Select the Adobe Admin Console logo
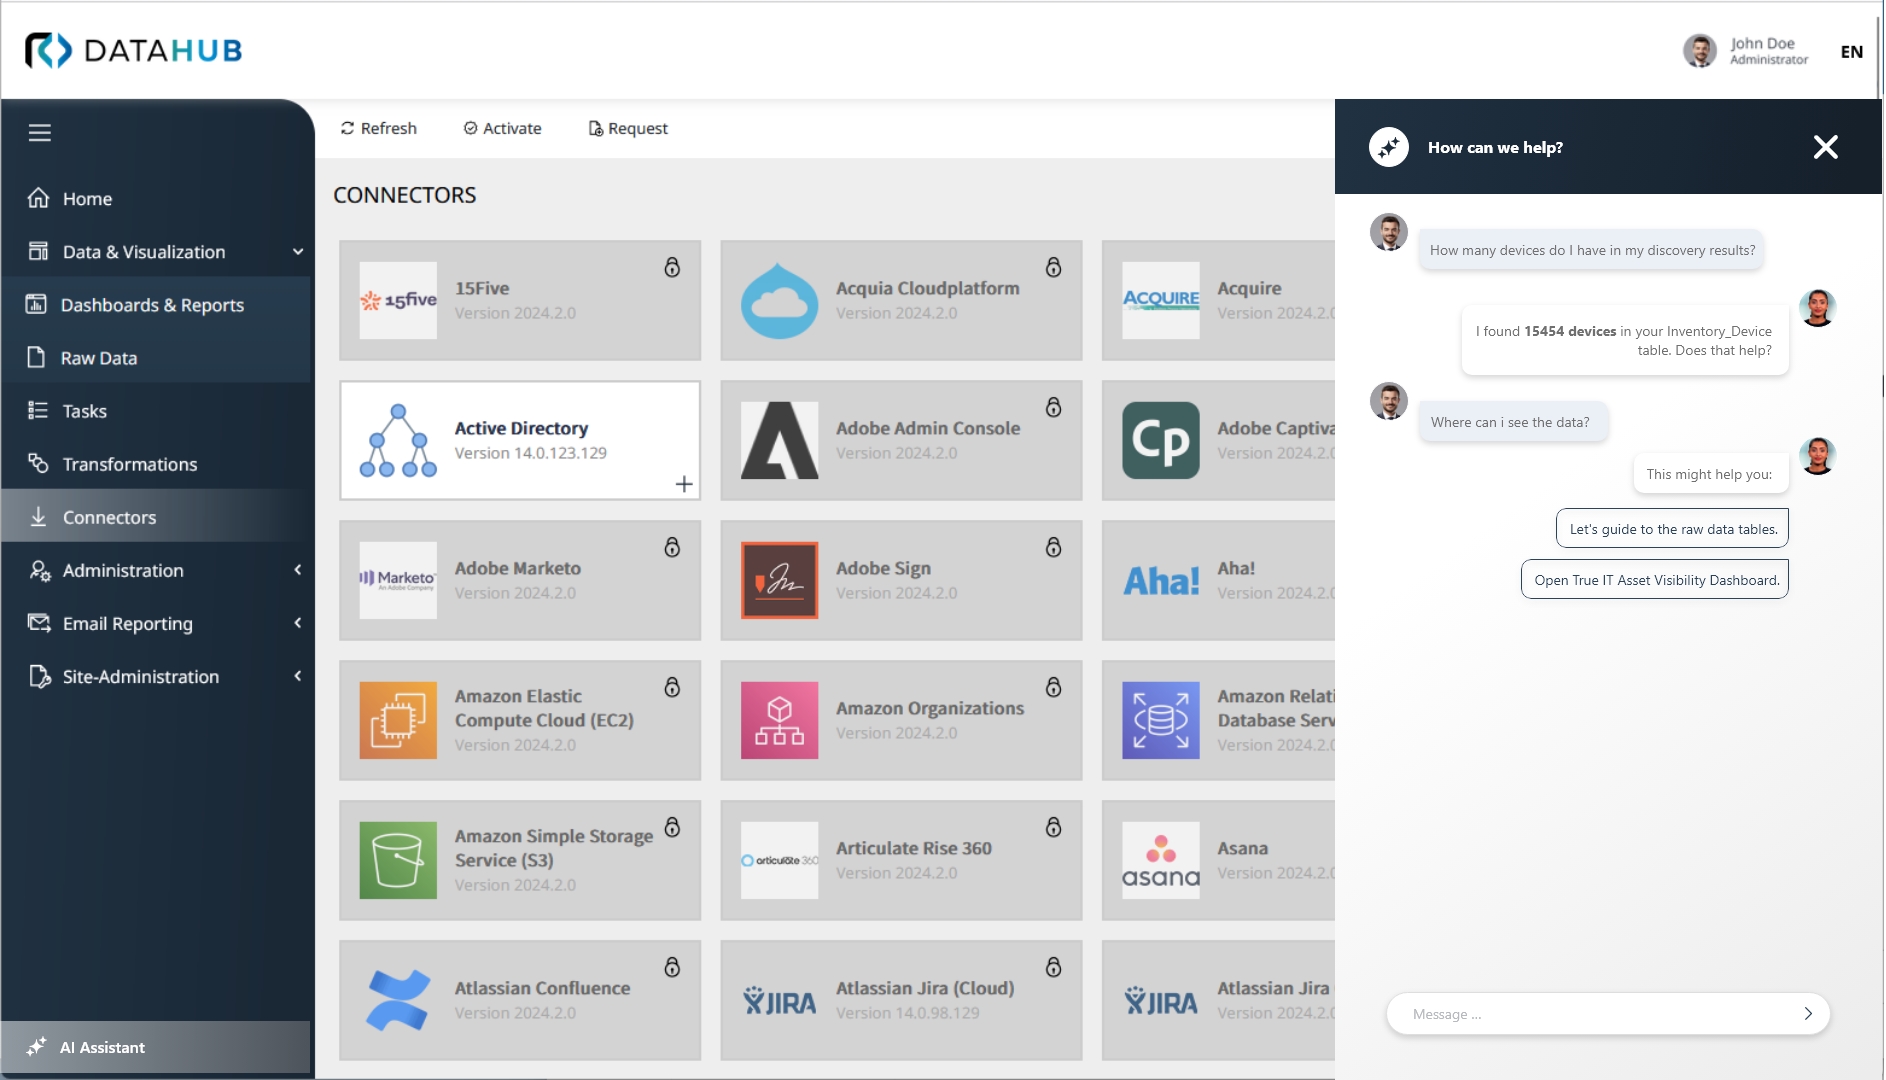This screenshot has height=1080, width=1886. (779, 440)
